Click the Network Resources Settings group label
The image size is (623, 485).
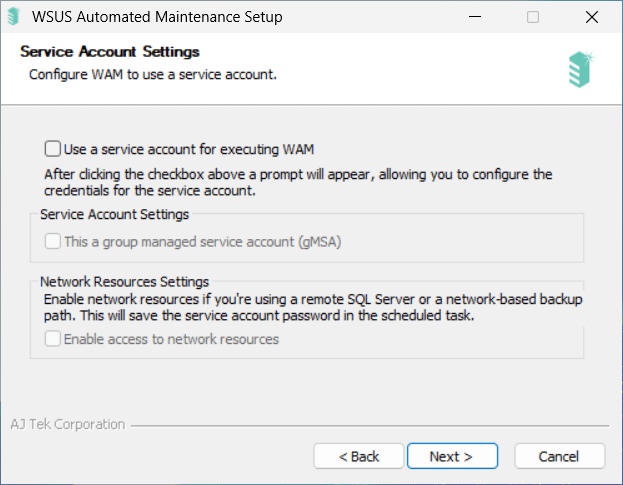click(x=124, y=282)
